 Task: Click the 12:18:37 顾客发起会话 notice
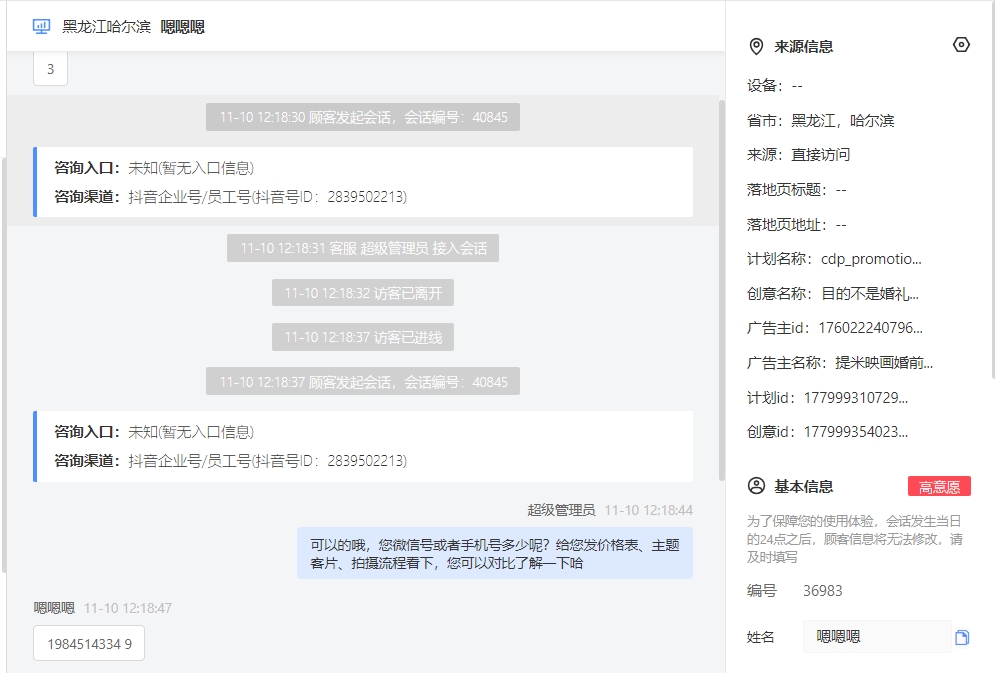tap(363, 381)
